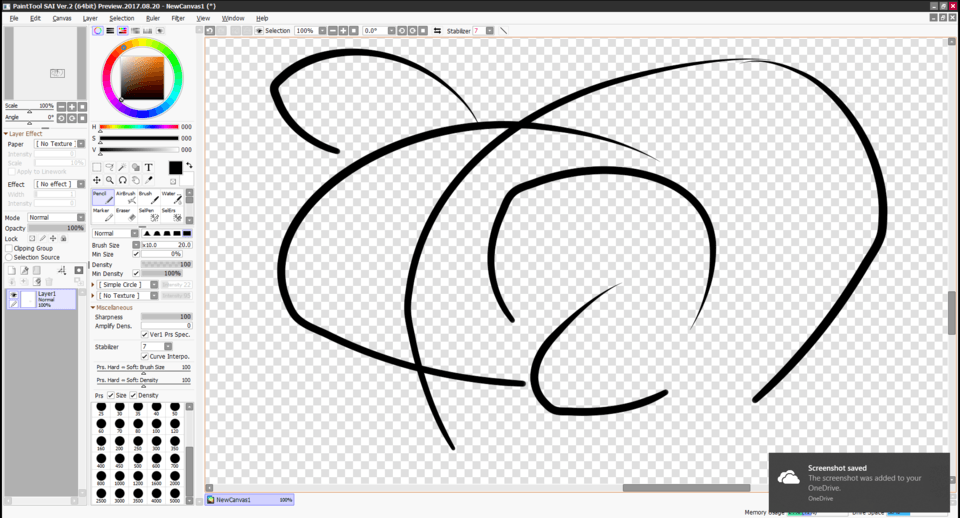Image resolution: width=960 pixels, height=518 pixels.
Task: Click the Screenshot saved OneDrive notification
Action: 858,482
